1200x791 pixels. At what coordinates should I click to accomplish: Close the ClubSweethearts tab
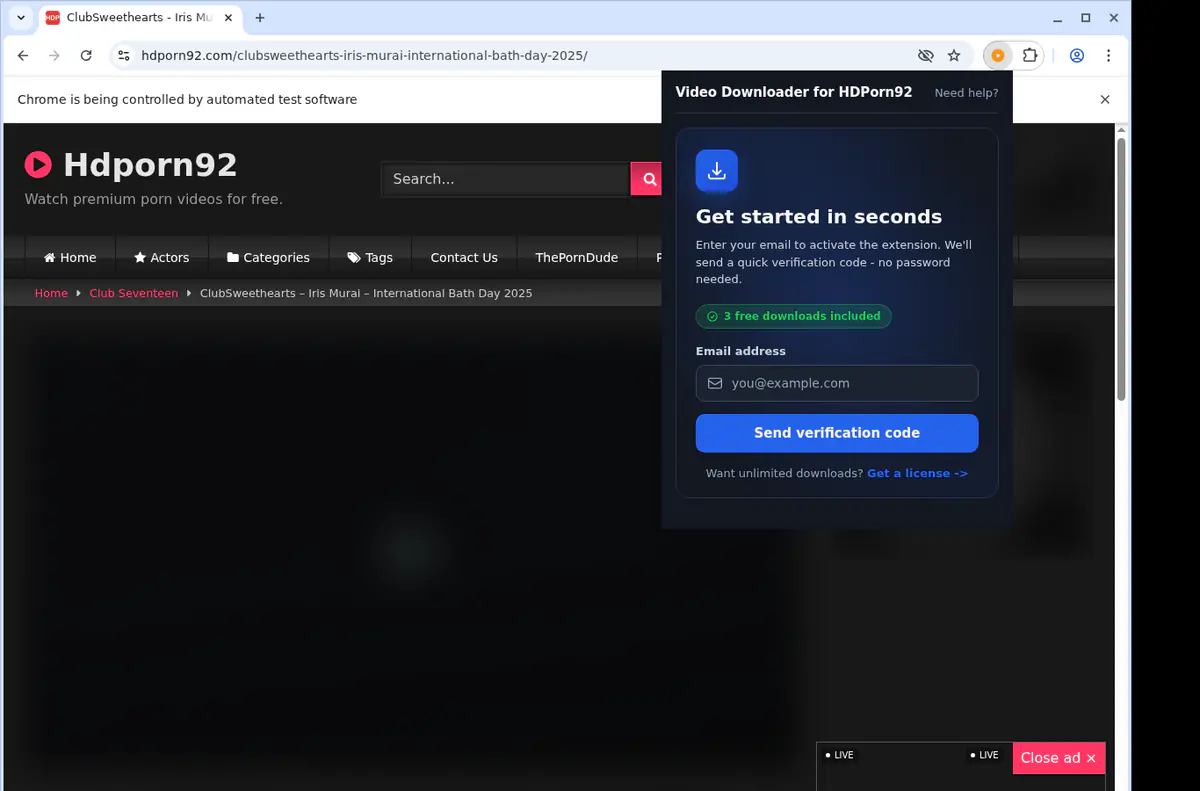[226, 18]
